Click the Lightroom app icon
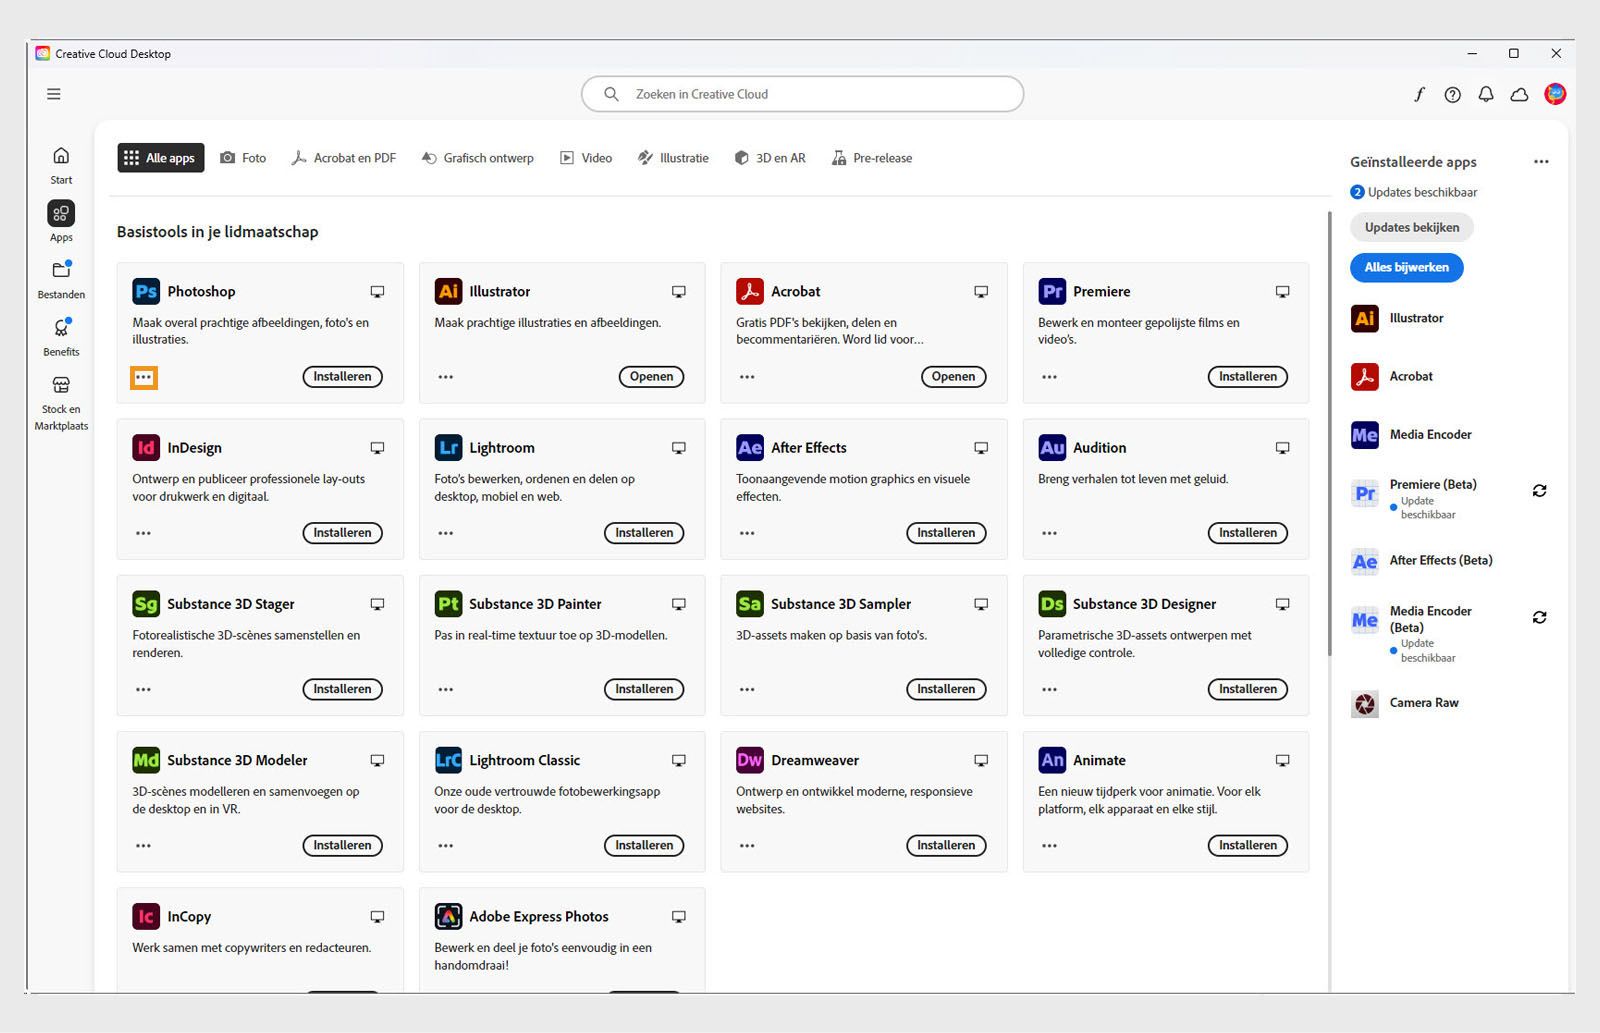The width and height of the screenshot is (1600, 1033). pos(448,448)
